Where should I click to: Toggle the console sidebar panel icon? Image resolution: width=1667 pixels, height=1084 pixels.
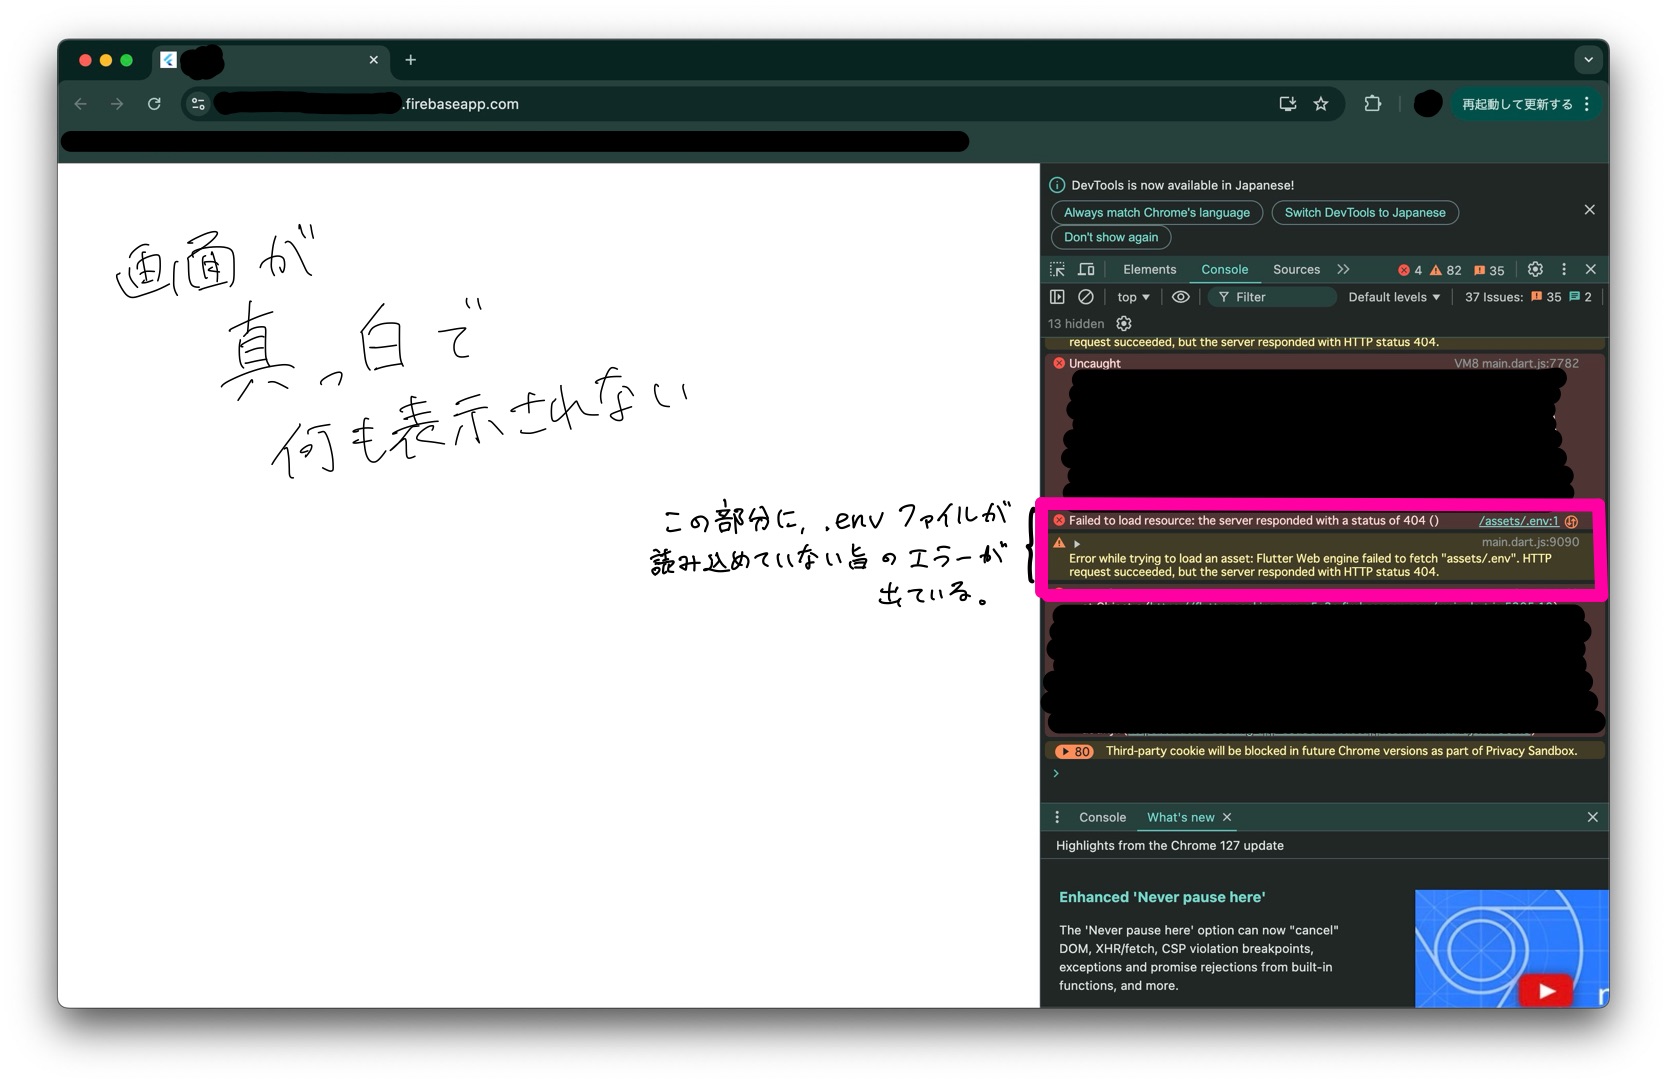(x=1057, y=297)
